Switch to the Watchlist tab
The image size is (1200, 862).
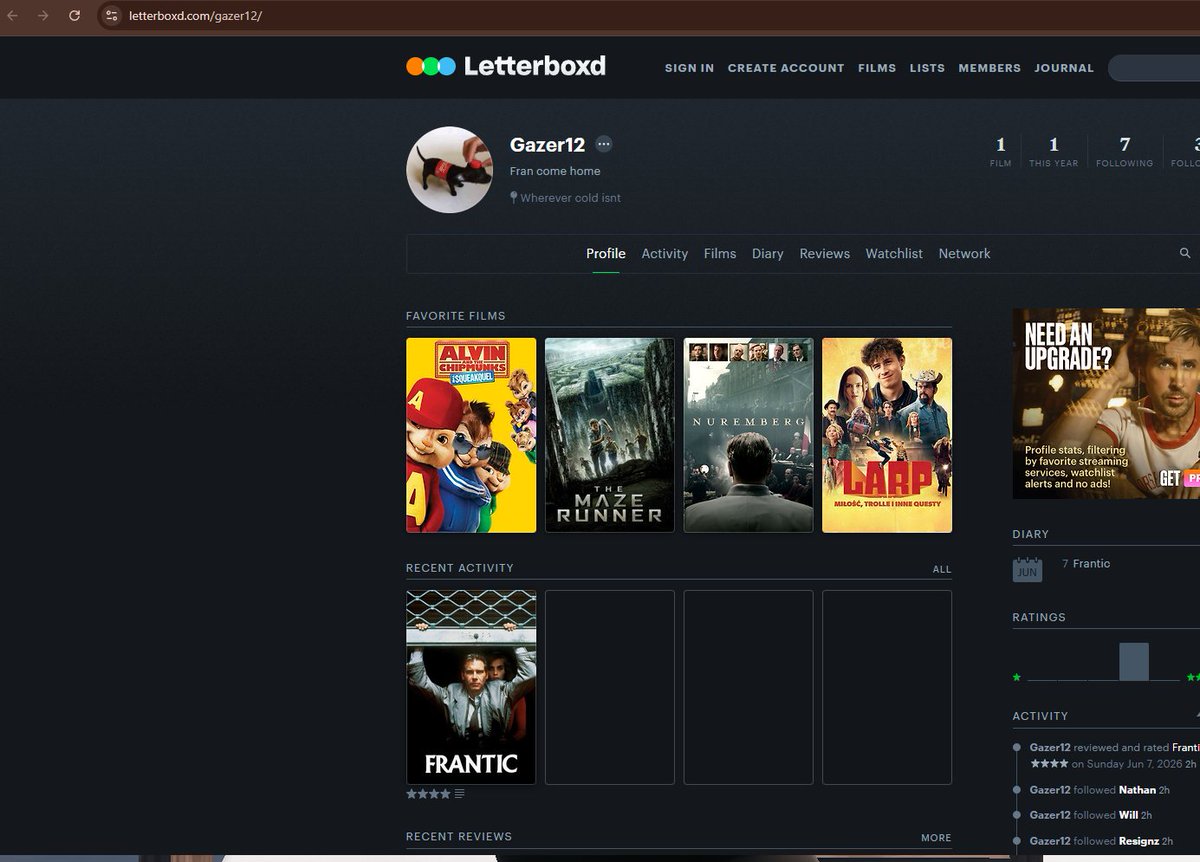(894, 254)
